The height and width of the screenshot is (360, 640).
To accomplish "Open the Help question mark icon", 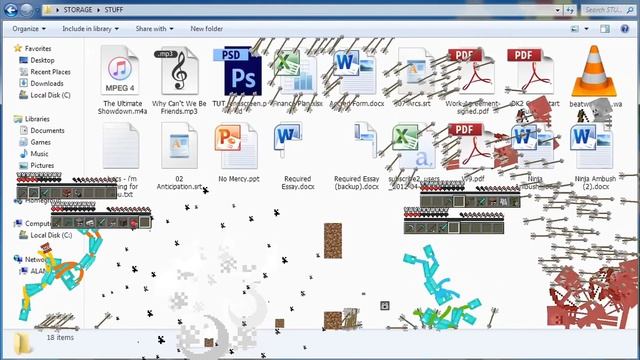I will [x=624, y=29].
